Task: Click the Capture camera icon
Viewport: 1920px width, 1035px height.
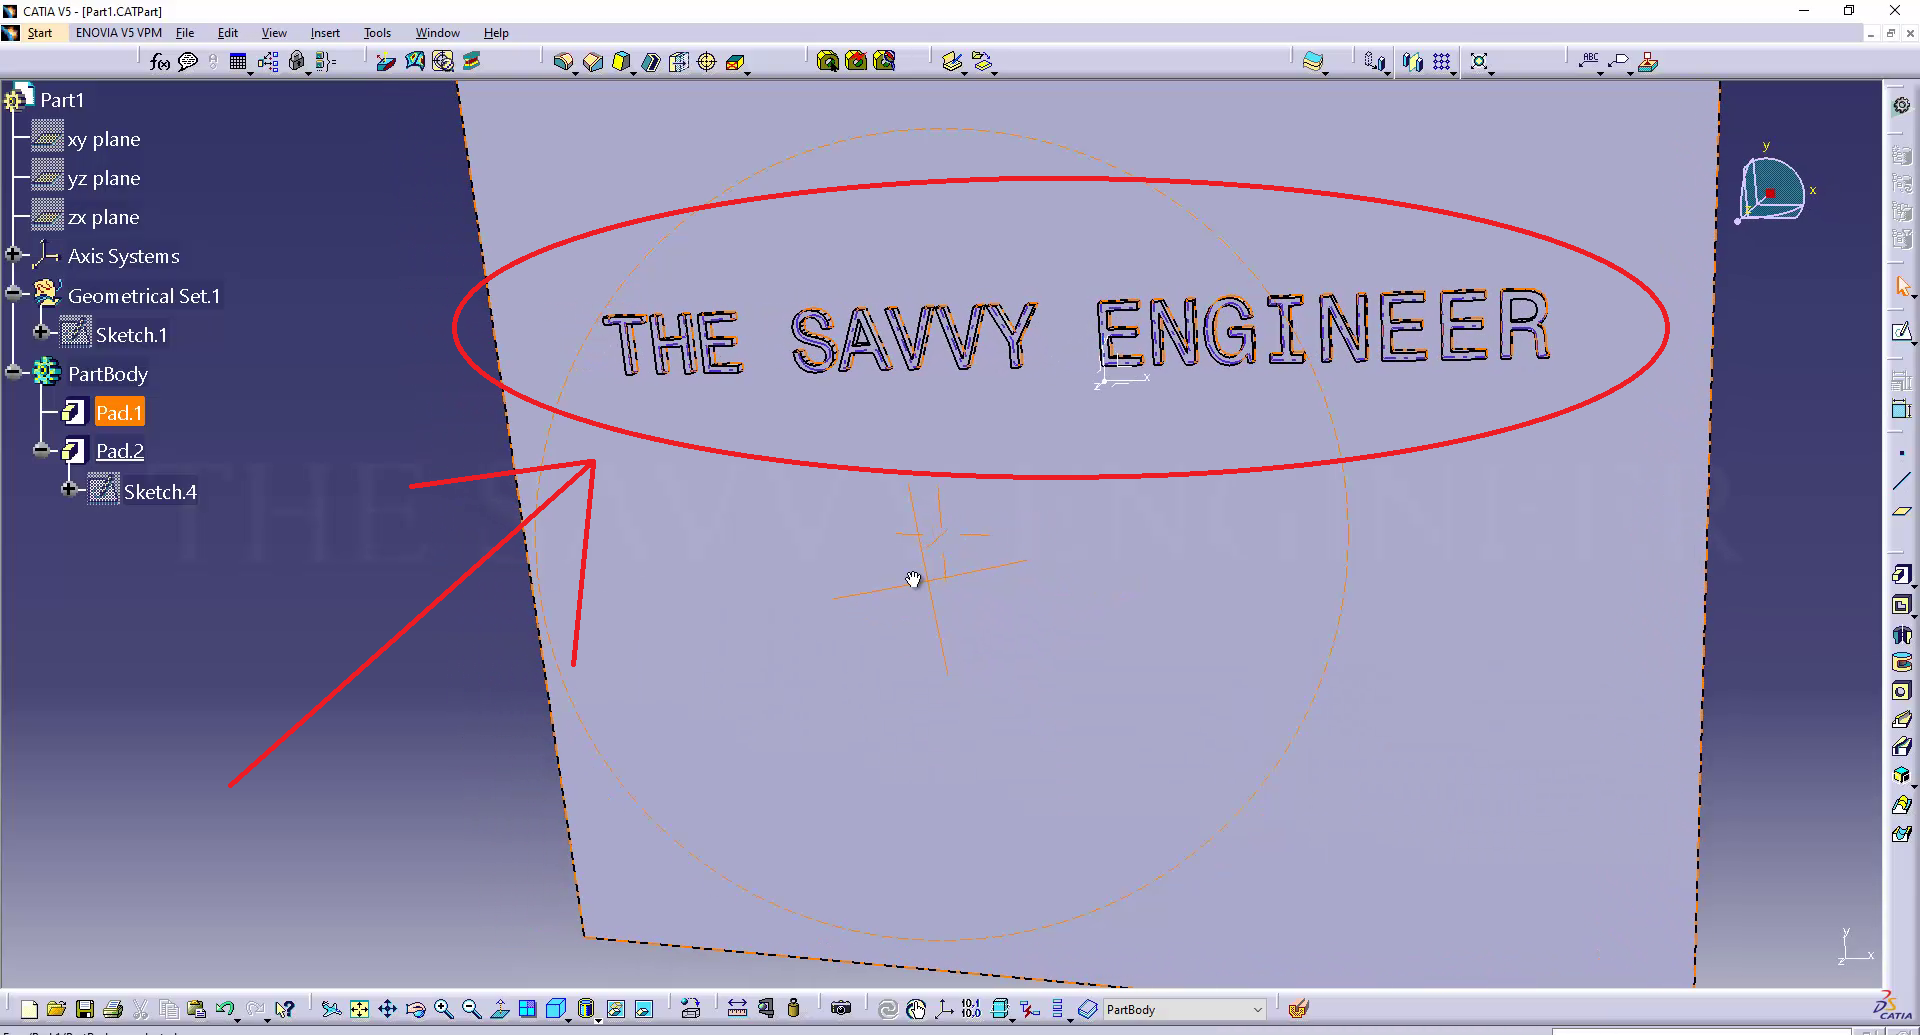Action: point(841,1008)
